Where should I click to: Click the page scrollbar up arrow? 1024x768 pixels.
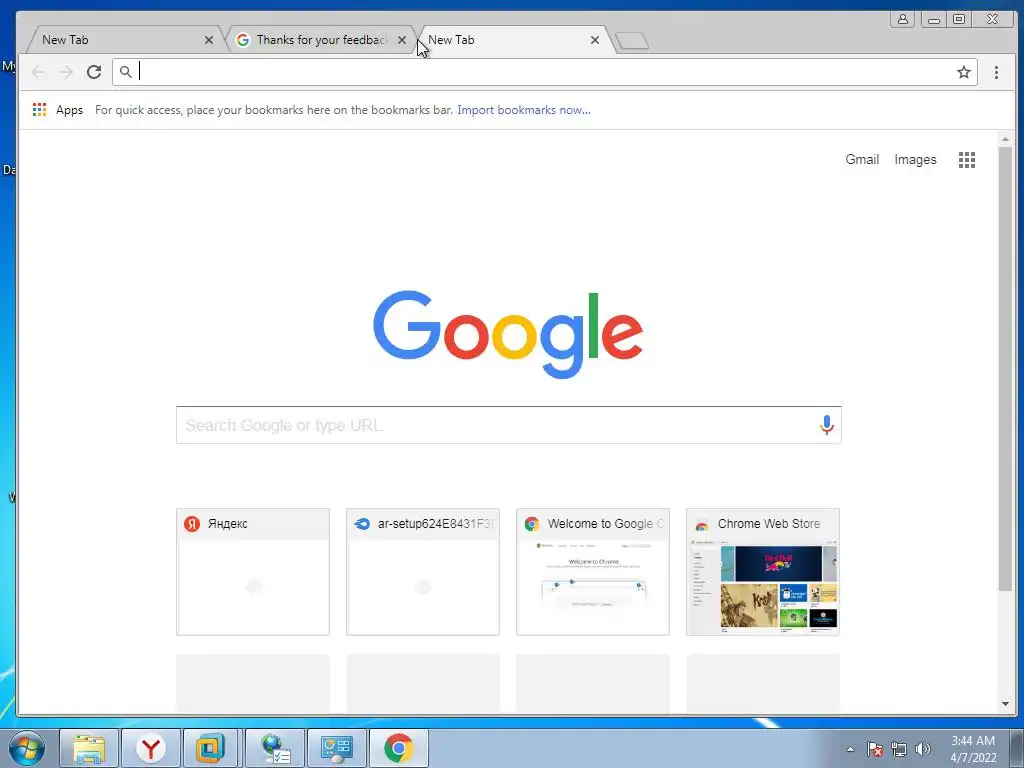click(x=1005, y=140)
